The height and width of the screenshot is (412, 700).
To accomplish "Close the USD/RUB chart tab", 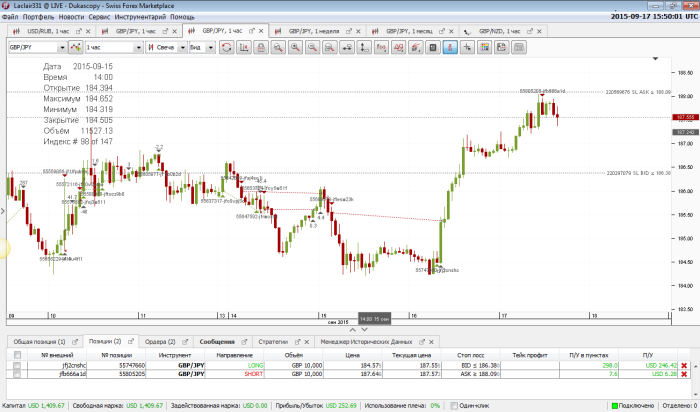I will tap(88, 31).
